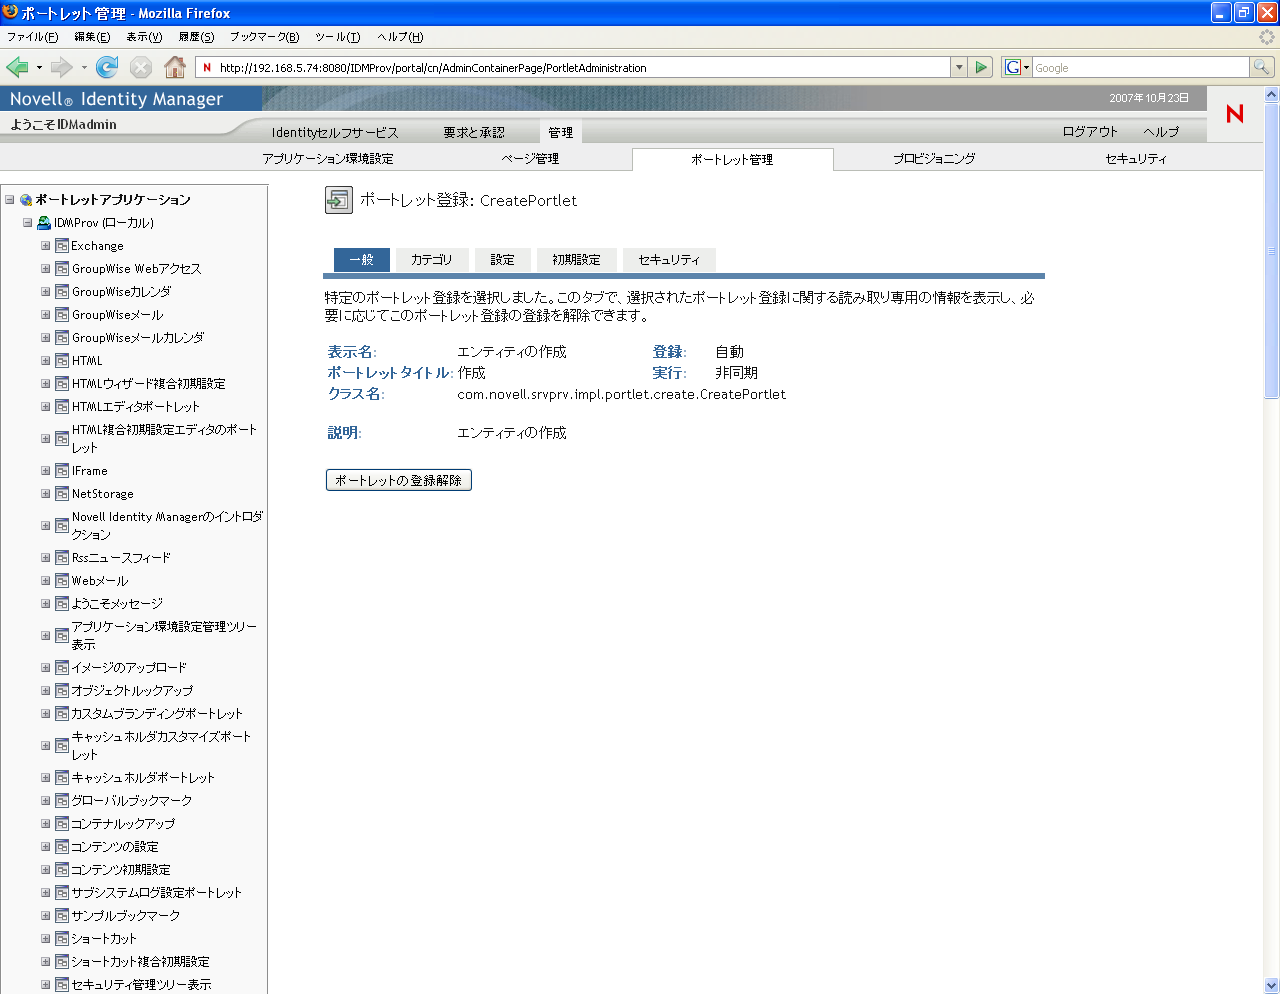Click the Stop loading icon
This screenshot has height=994, width=1280.
pos(141,67)
